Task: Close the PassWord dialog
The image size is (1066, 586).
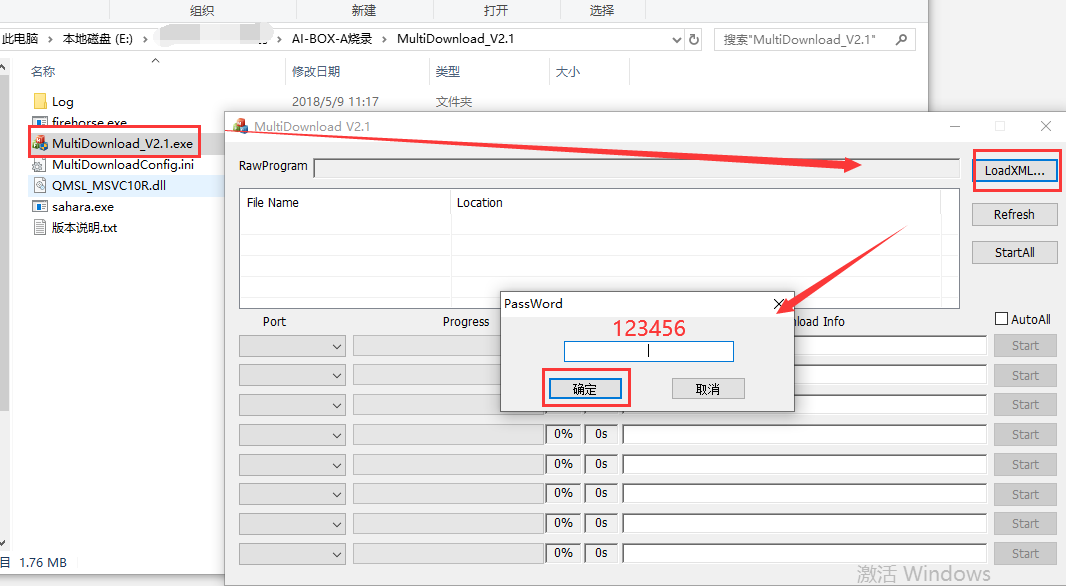Action: click(779, 304)
